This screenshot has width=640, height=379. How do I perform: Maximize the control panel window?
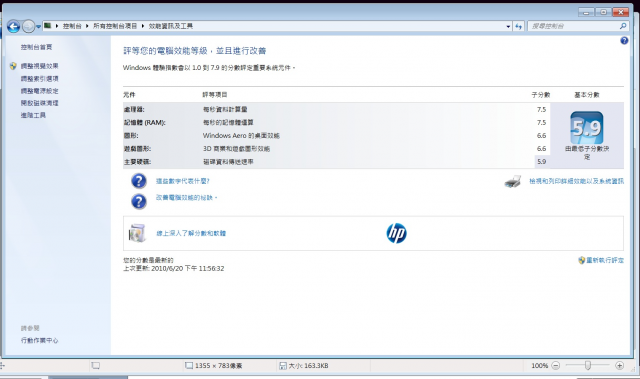point(603,12)
